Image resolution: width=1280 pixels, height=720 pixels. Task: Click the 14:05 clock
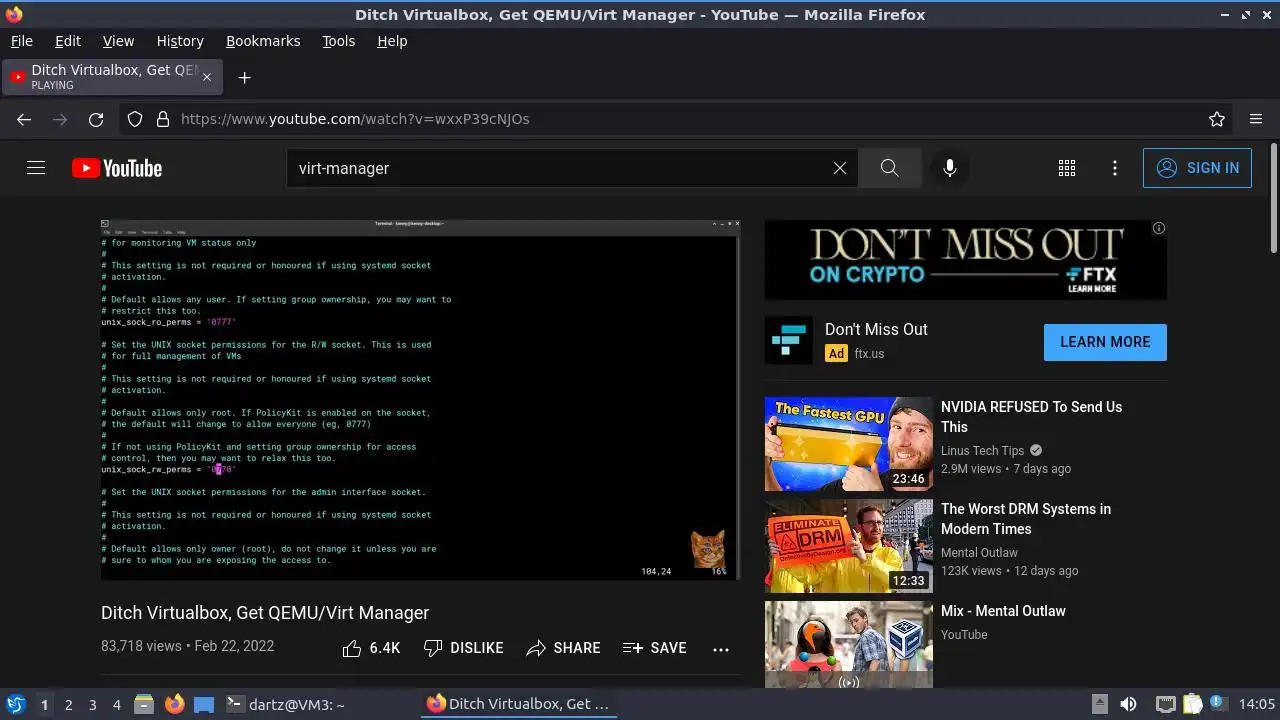1256,704
